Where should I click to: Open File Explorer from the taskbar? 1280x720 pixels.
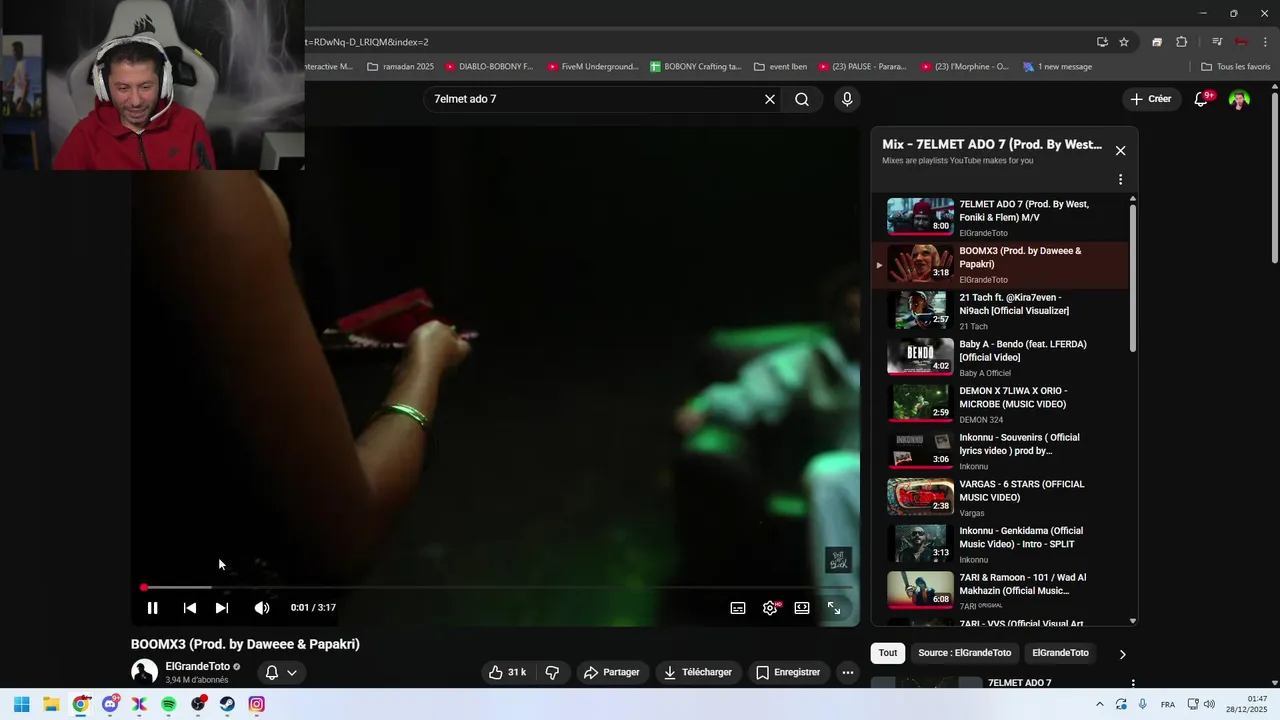[x=51, y=704]
